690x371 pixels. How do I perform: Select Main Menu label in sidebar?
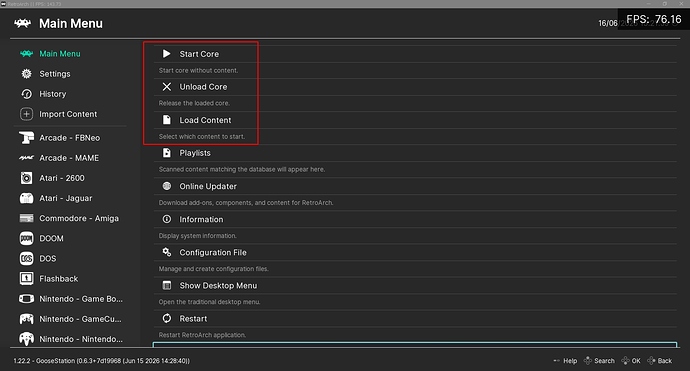(60, 54)
